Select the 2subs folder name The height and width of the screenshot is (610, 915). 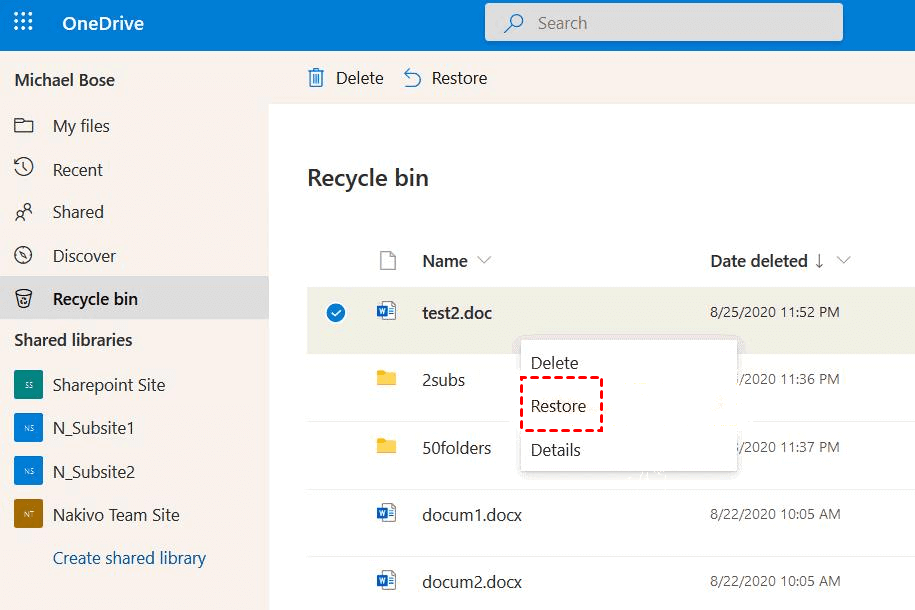443,380
